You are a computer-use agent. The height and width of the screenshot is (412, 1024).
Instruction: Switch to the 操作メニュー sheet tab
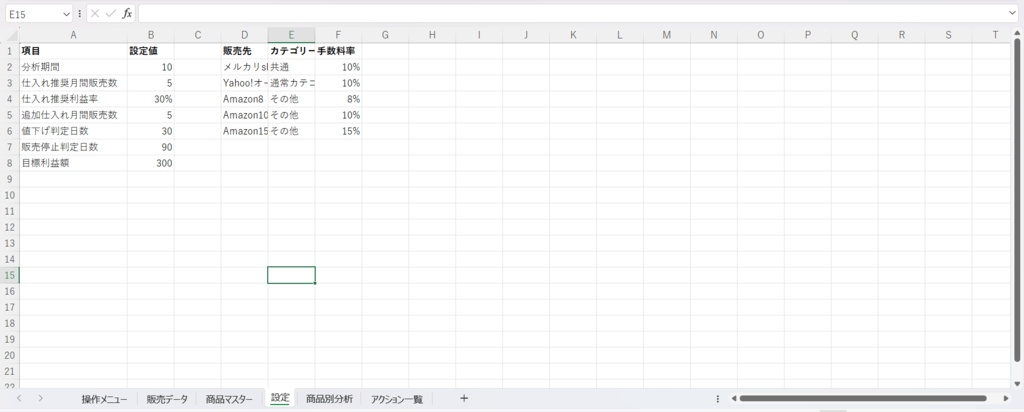(x=104, y=399)
